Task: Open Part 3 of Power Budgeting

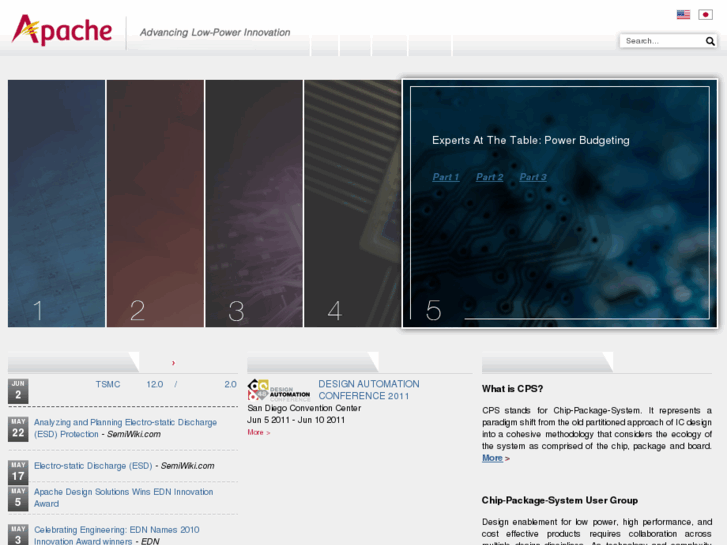Action: click(533, 177)
